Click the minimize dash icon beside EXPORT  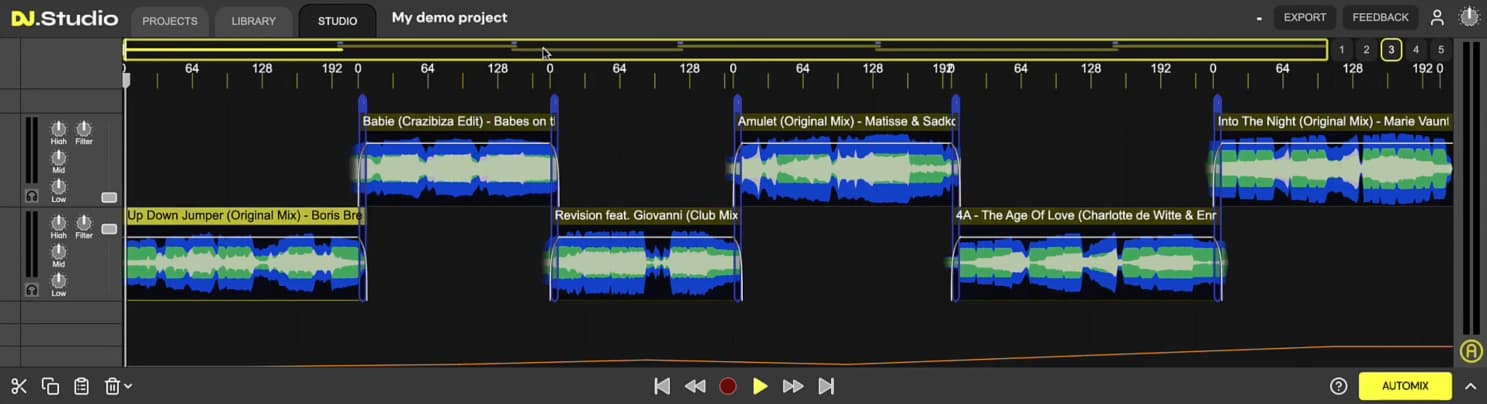[1259, 18]
